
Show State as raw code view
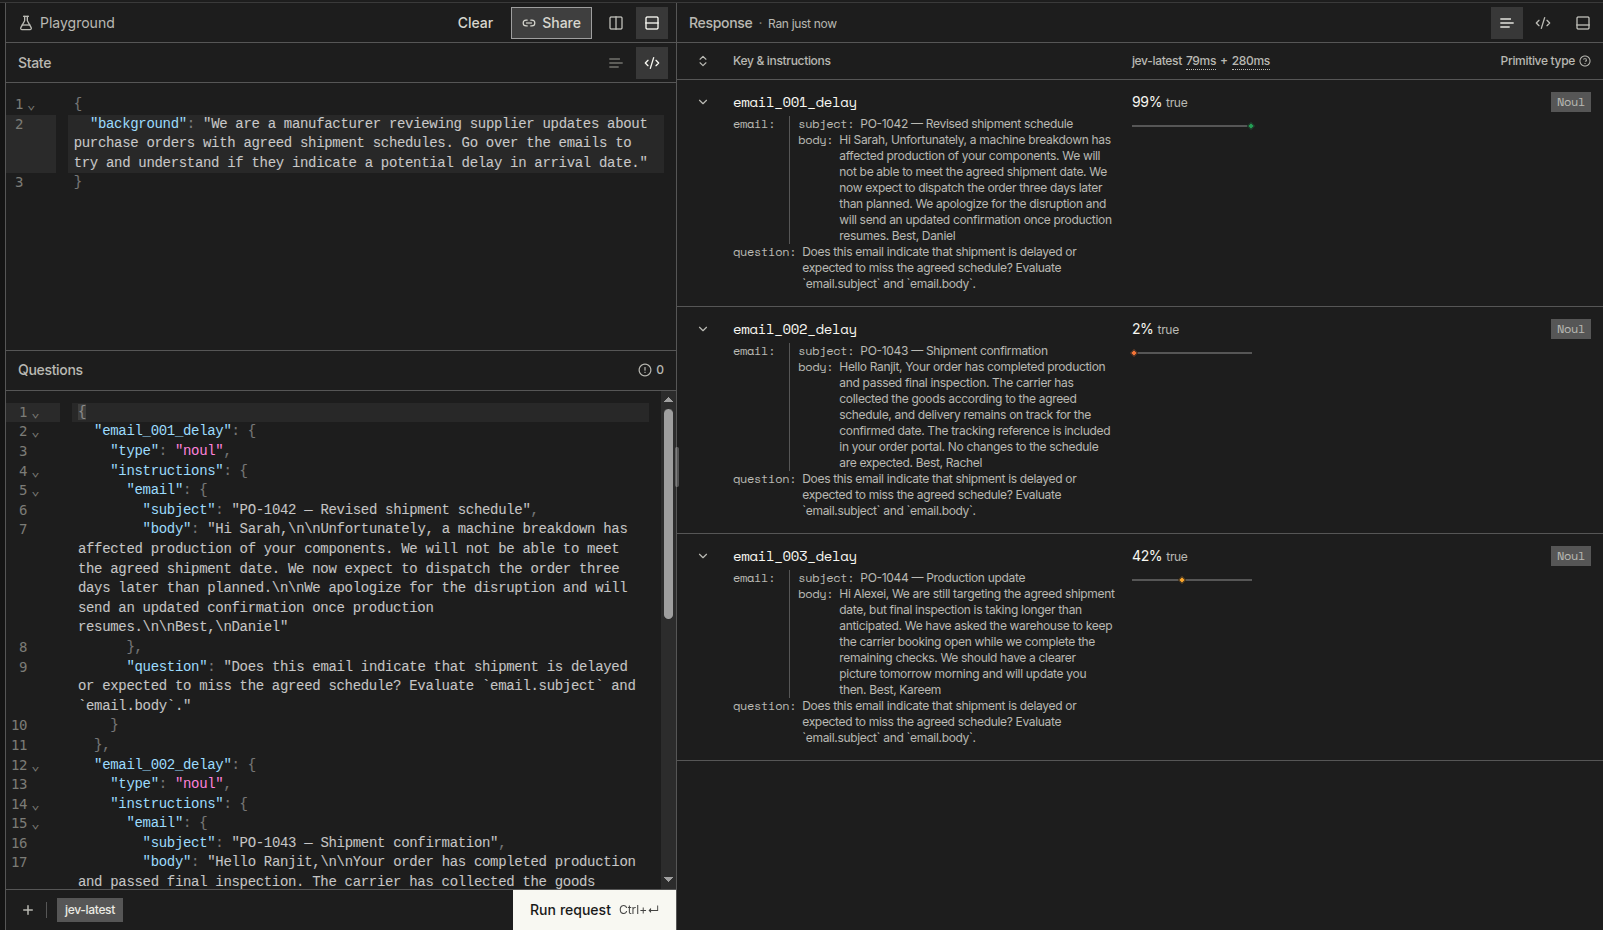(x=652, y=63)
